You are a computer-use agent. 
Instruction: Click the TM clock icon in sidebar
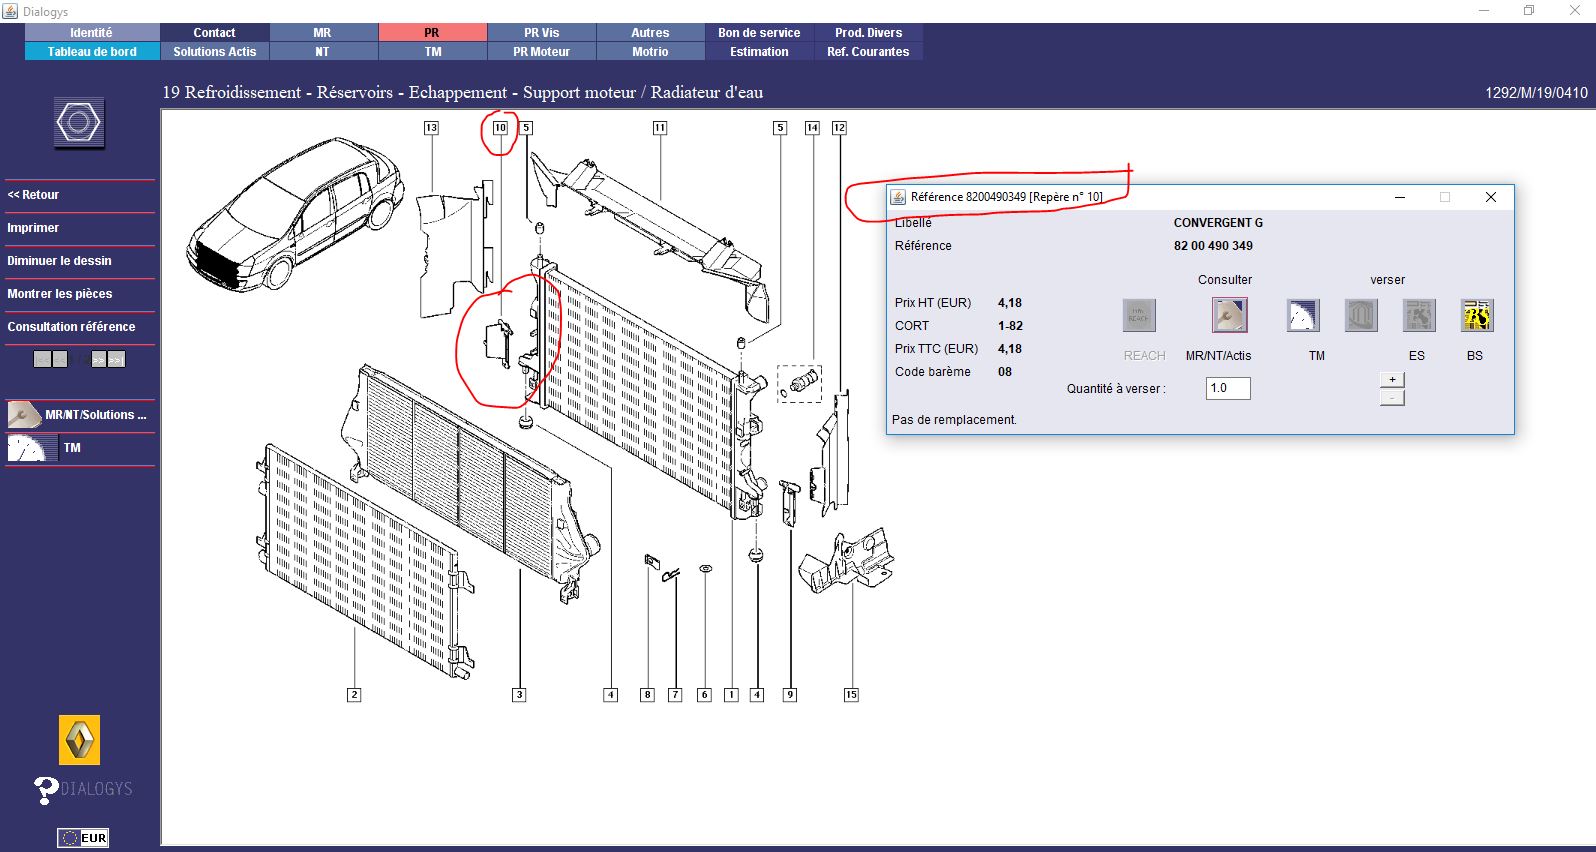coord(26,448)
